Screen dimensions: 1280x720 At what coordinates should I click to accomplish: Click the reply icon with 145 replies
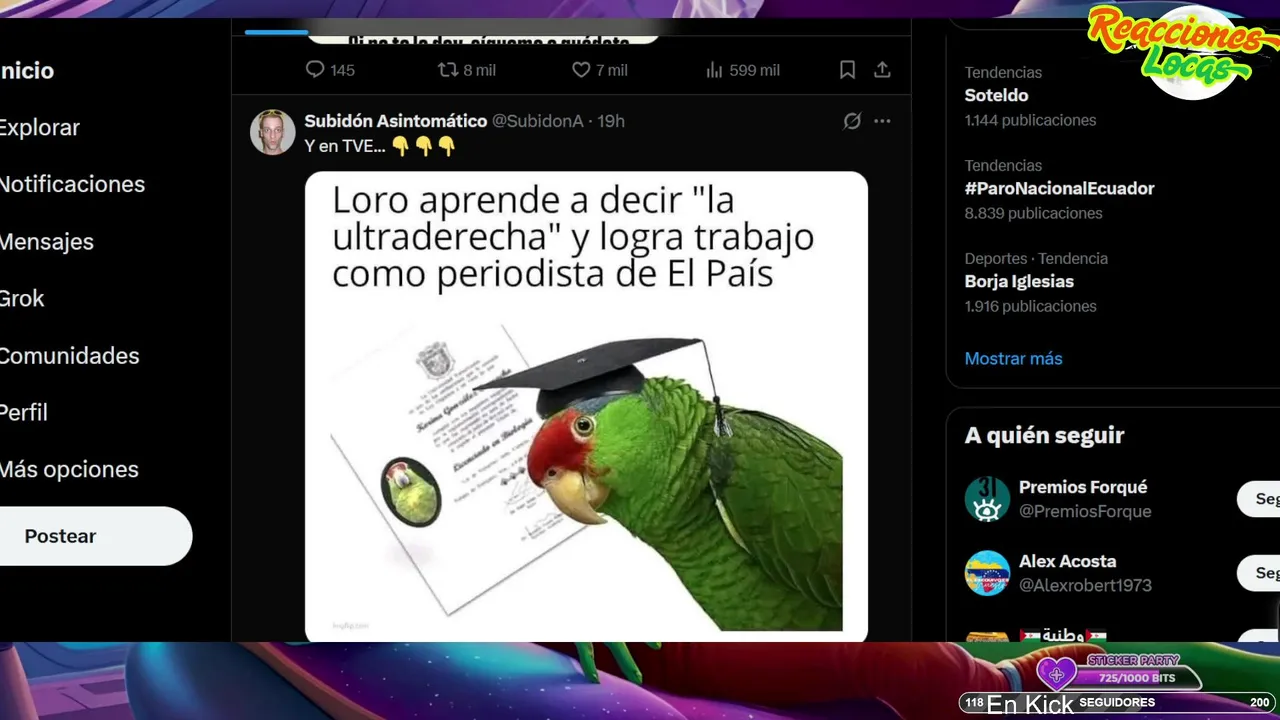click(x=315, y=70)
